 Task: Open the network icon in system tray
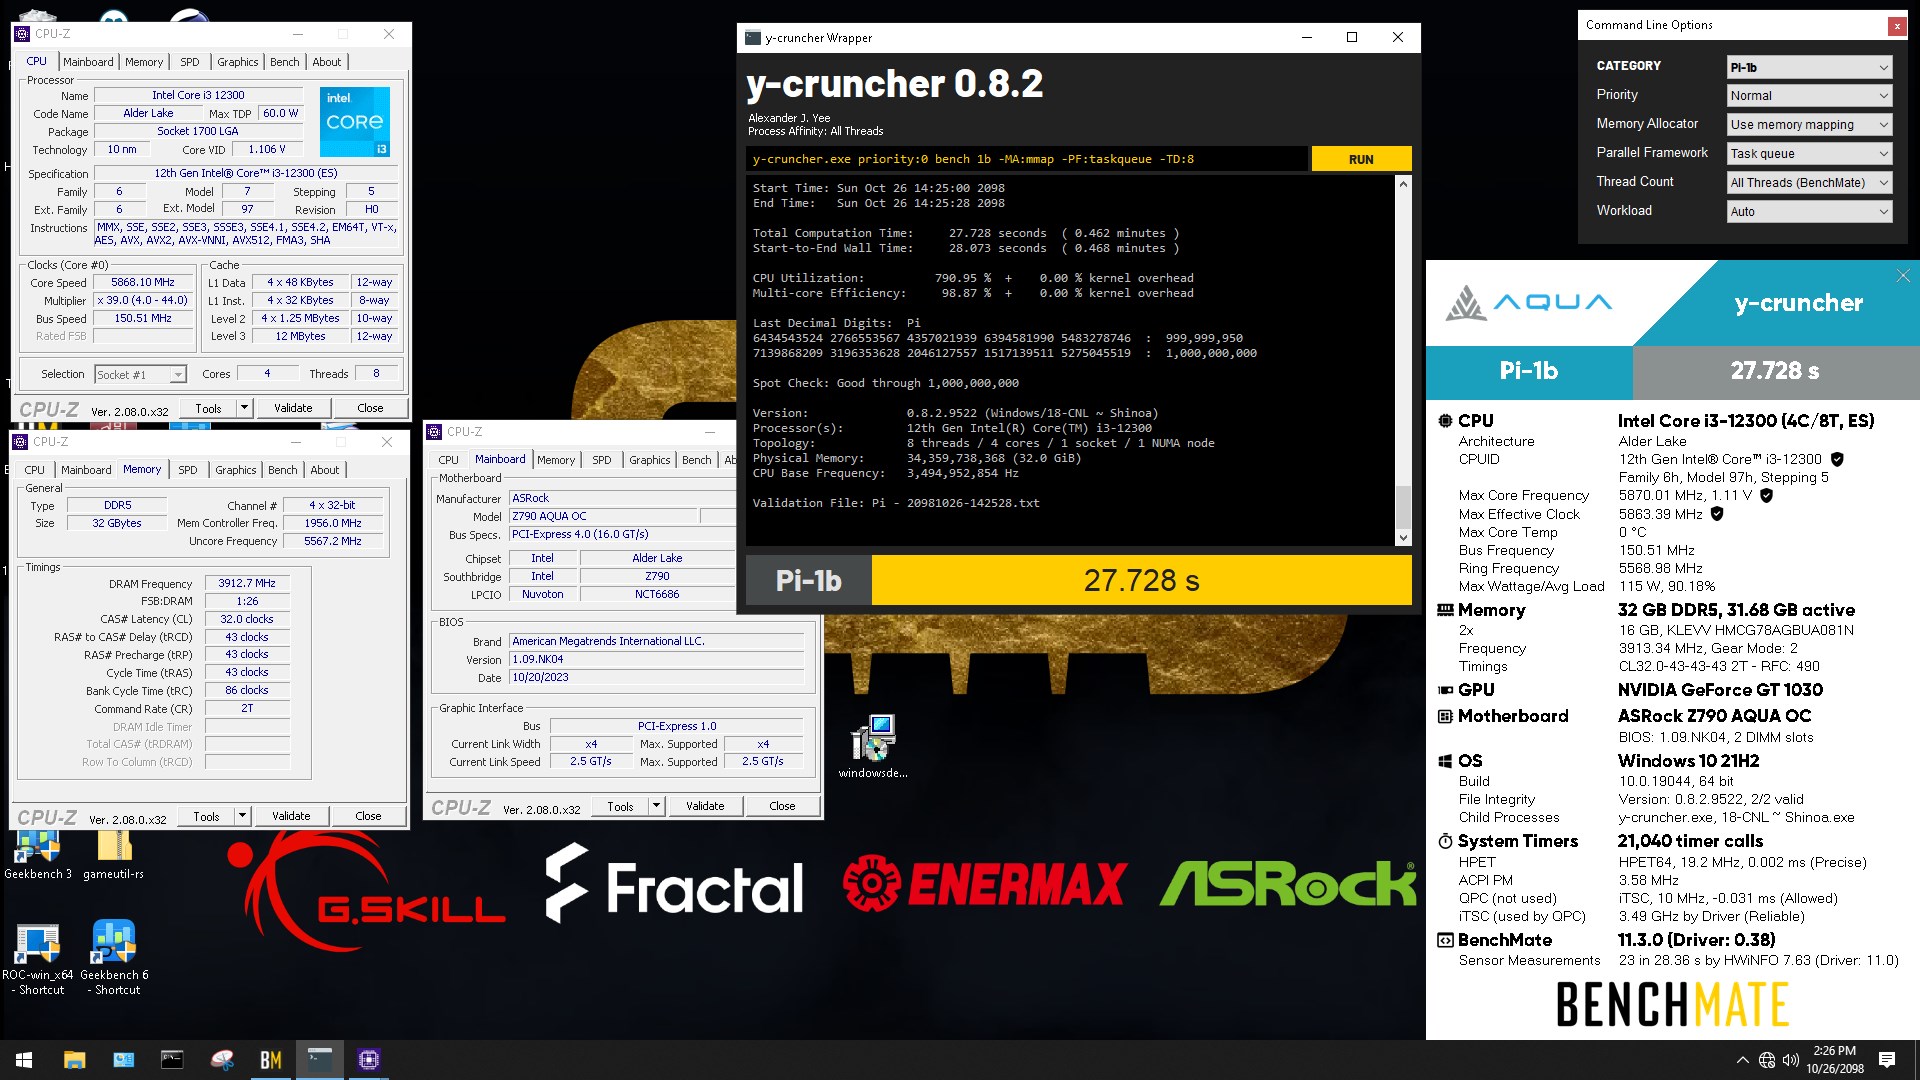click(x=1767, y=1060)
